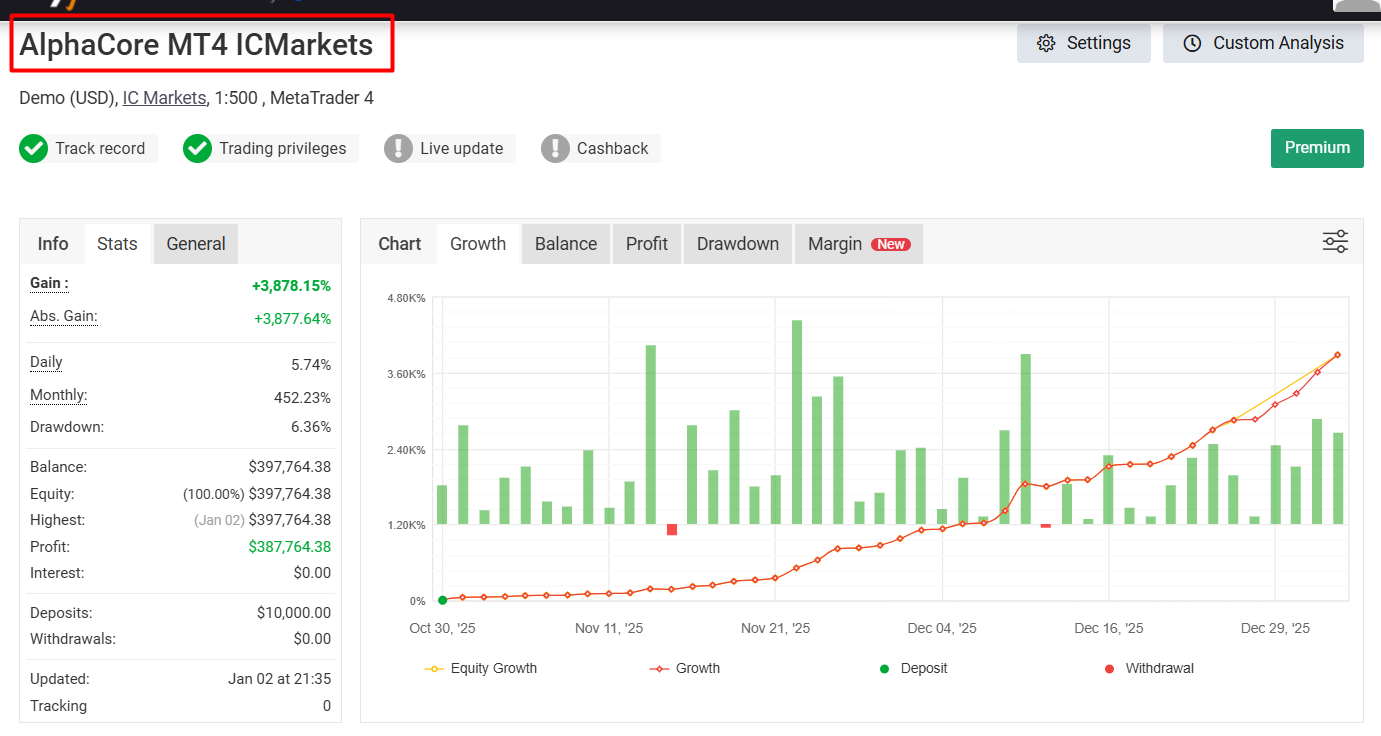1381x736 pixels.
Task: Toggle Withdrawal markers in chart legend
Action: [x=1149, y=668]
